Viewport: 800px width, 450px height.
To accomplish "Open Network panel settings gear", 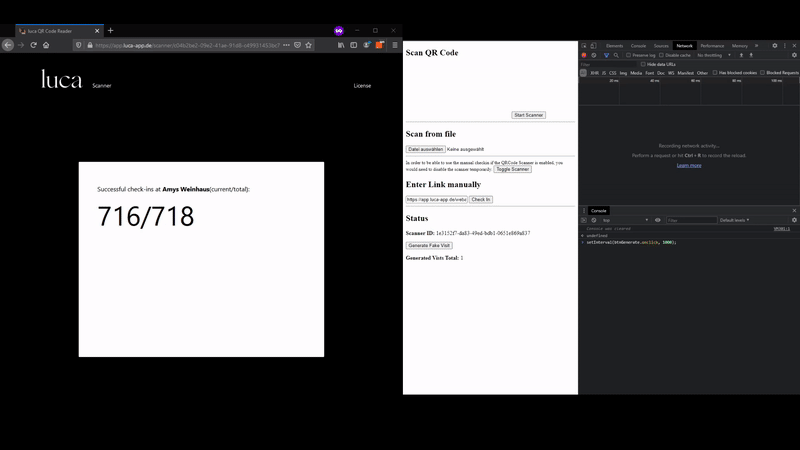I will click(x=794, y=55).
